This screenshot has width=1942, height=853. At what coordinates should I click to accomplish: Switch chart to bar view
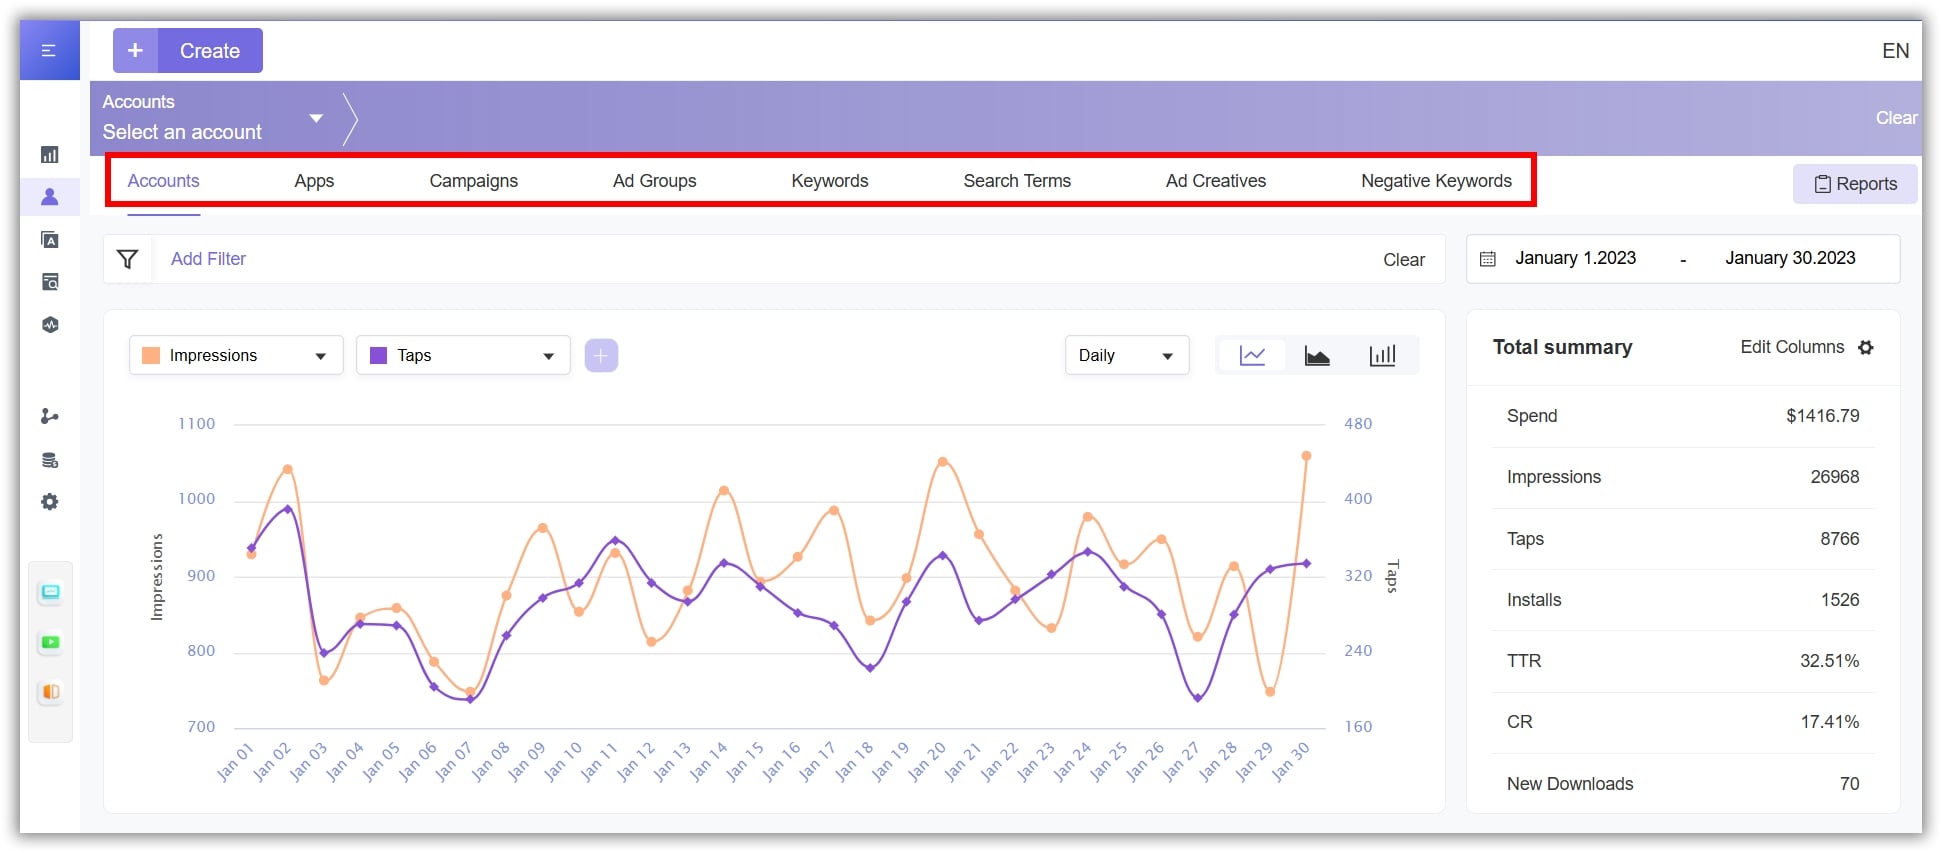(x=1382, y=356)
